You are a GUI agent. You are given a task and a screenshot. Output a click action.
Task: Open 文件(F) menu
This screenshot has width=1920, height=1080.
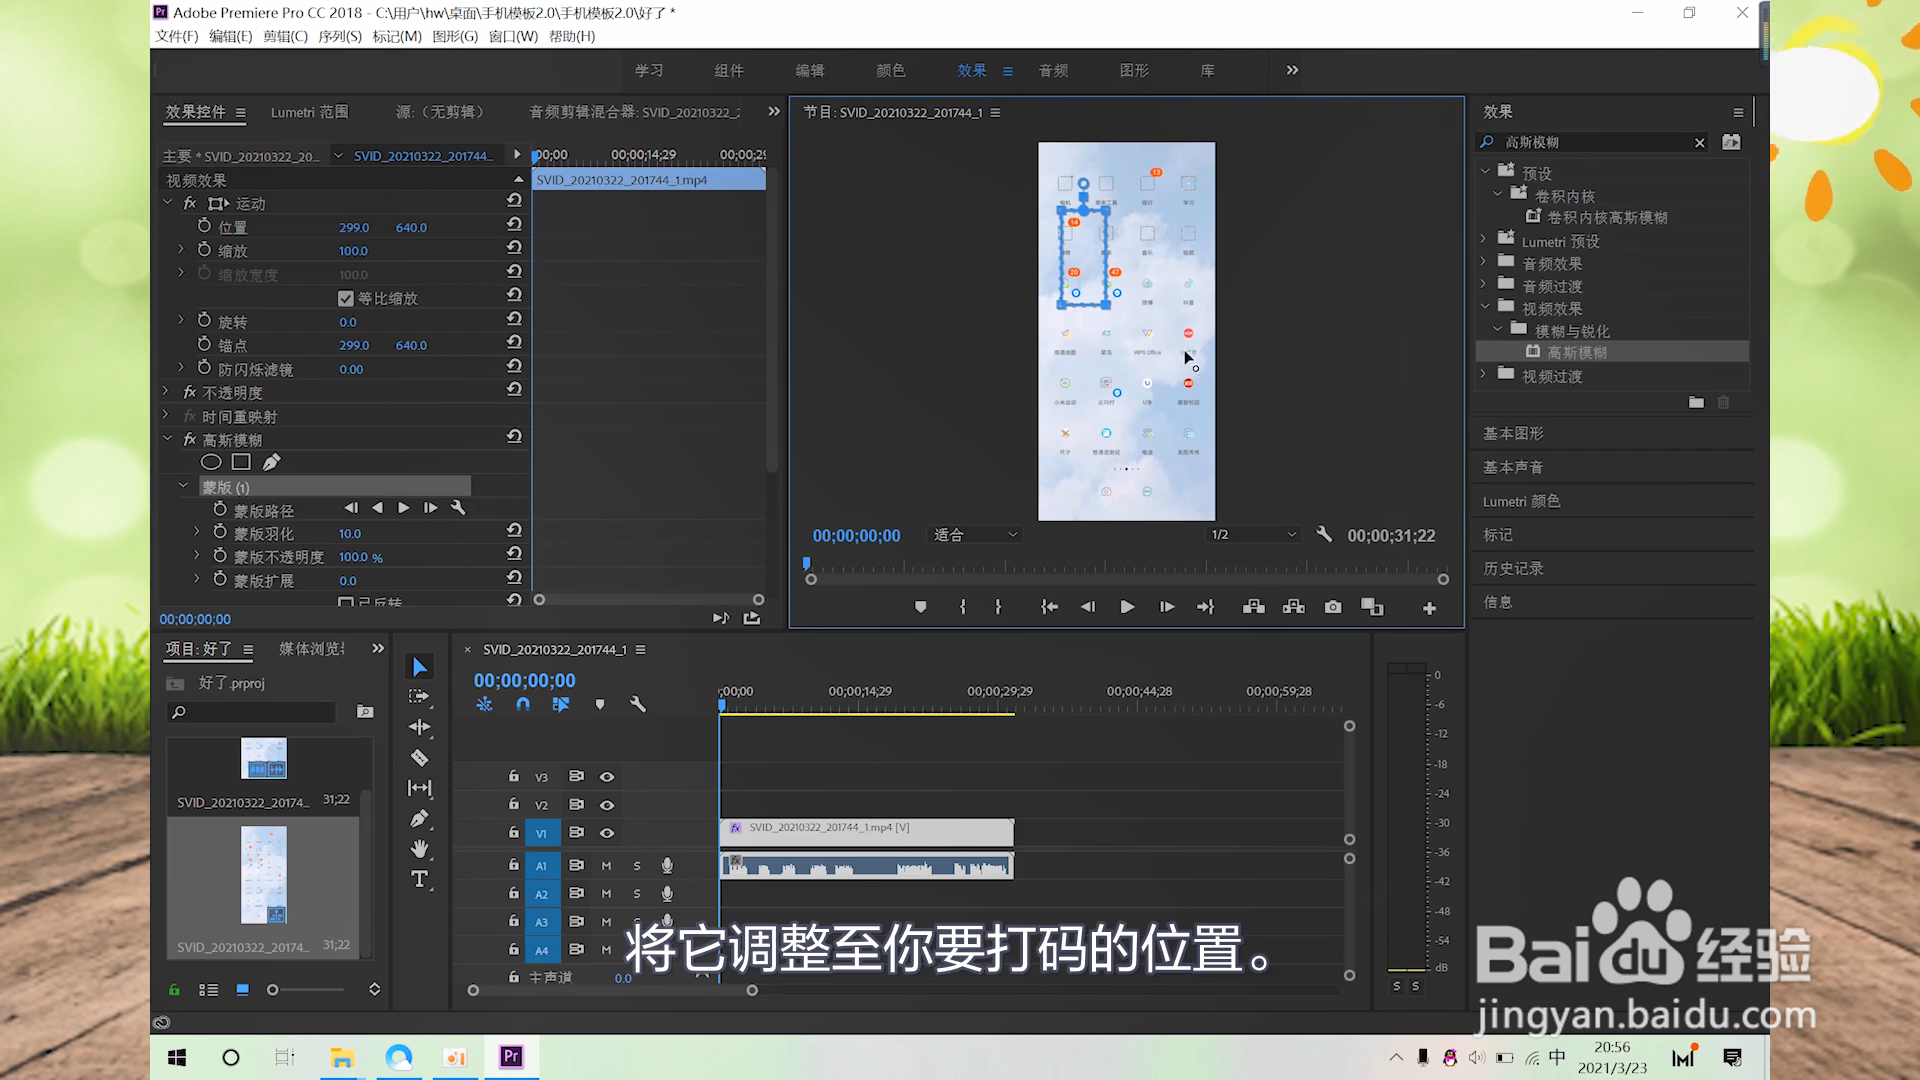pyautogui.click(x=177, y=36)
